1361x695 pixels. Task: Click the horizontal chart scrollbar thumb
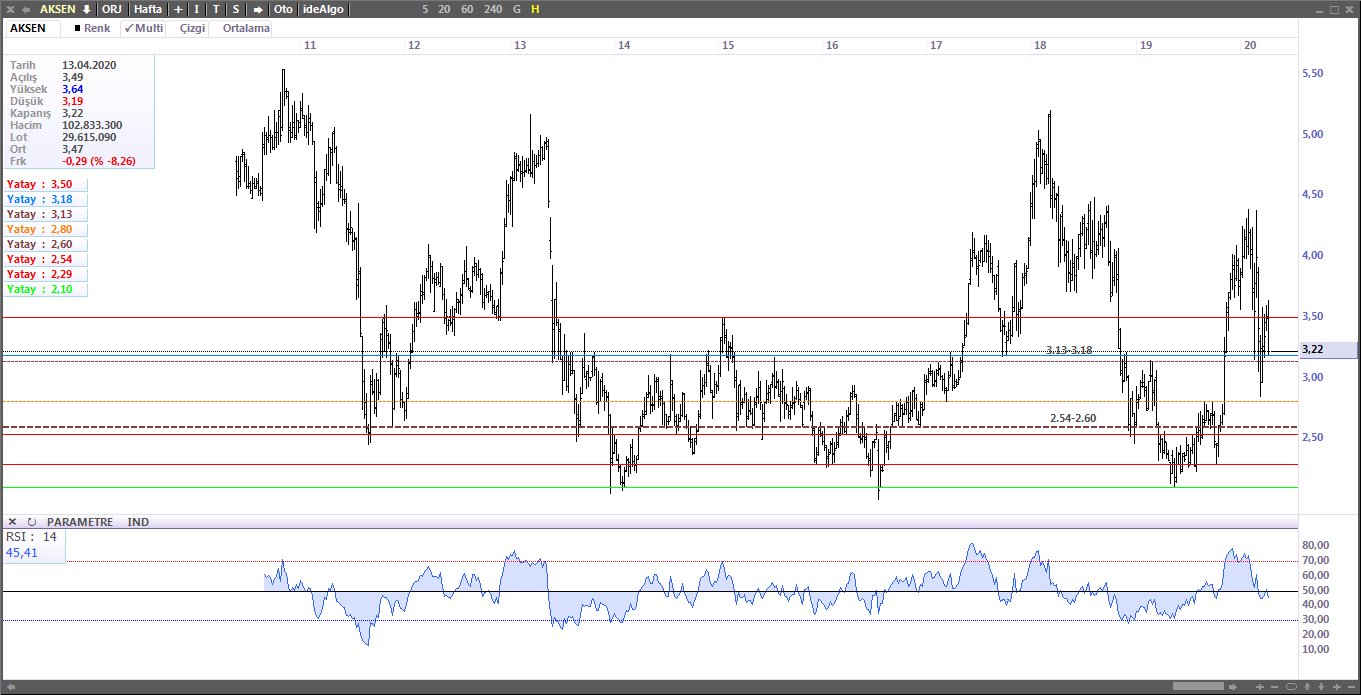tap(1198, 686)
